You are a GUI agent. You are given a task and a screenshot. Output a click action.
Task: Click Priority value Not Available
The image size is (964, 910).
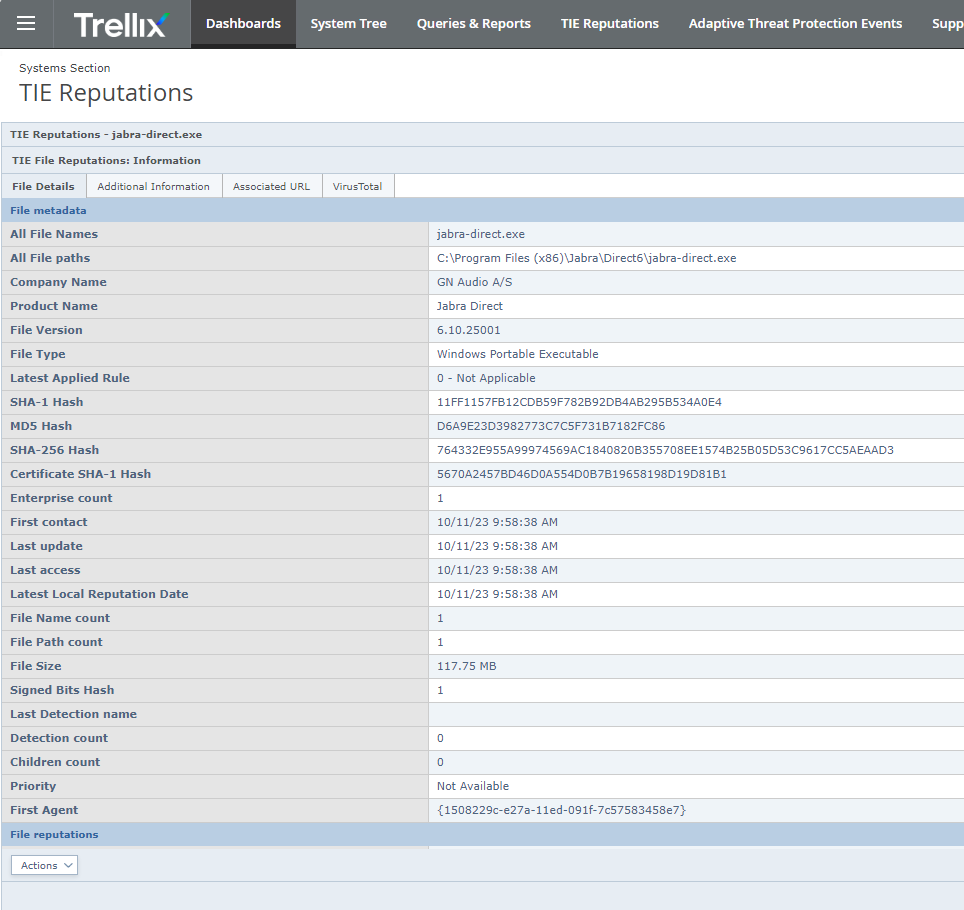[x=473, y=786]
